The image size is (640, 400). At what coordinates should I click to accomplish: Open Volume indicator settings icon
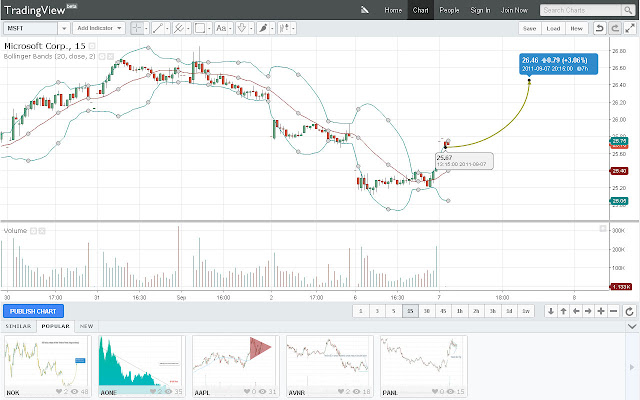[x=33, y=231]
